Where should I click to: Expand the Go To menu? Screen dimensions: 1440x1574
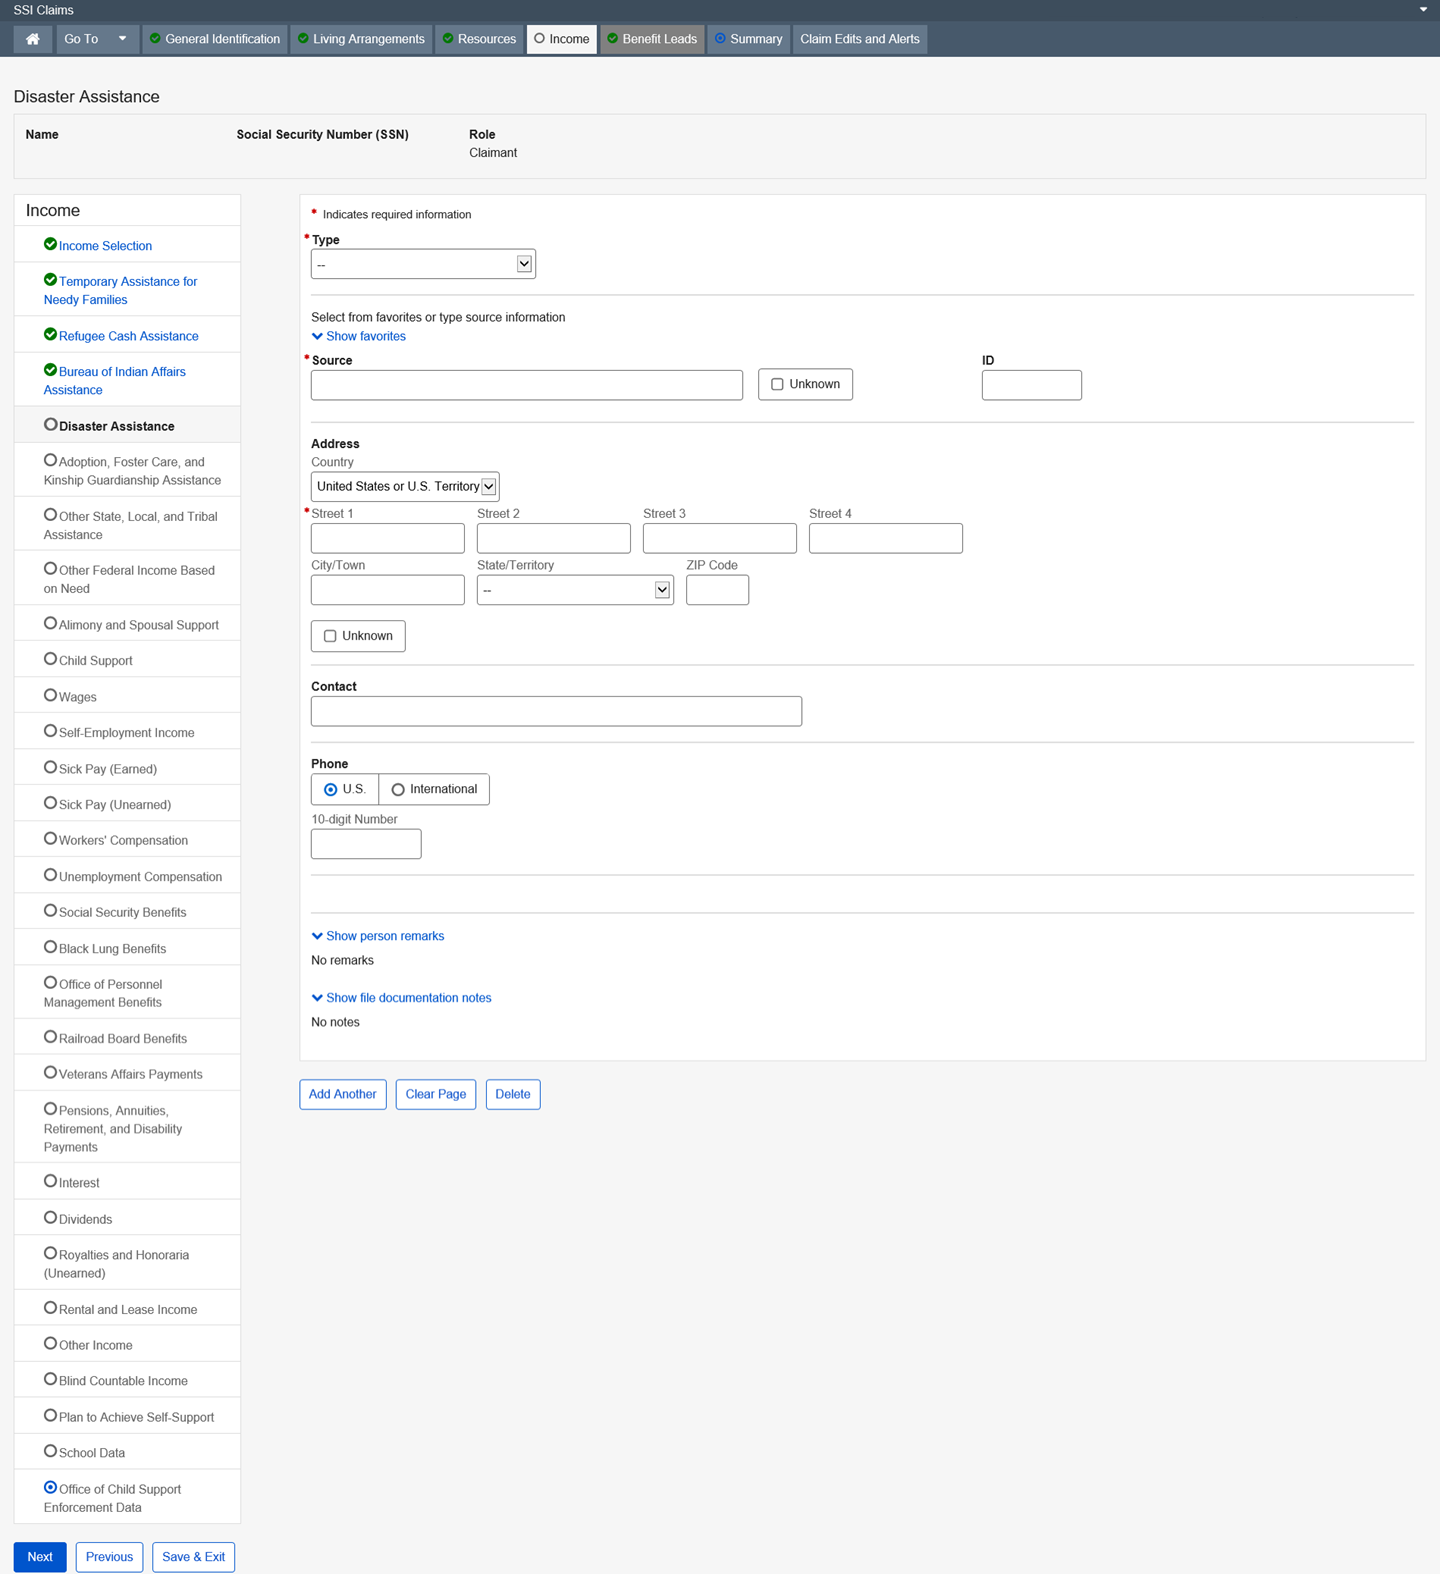96,39
